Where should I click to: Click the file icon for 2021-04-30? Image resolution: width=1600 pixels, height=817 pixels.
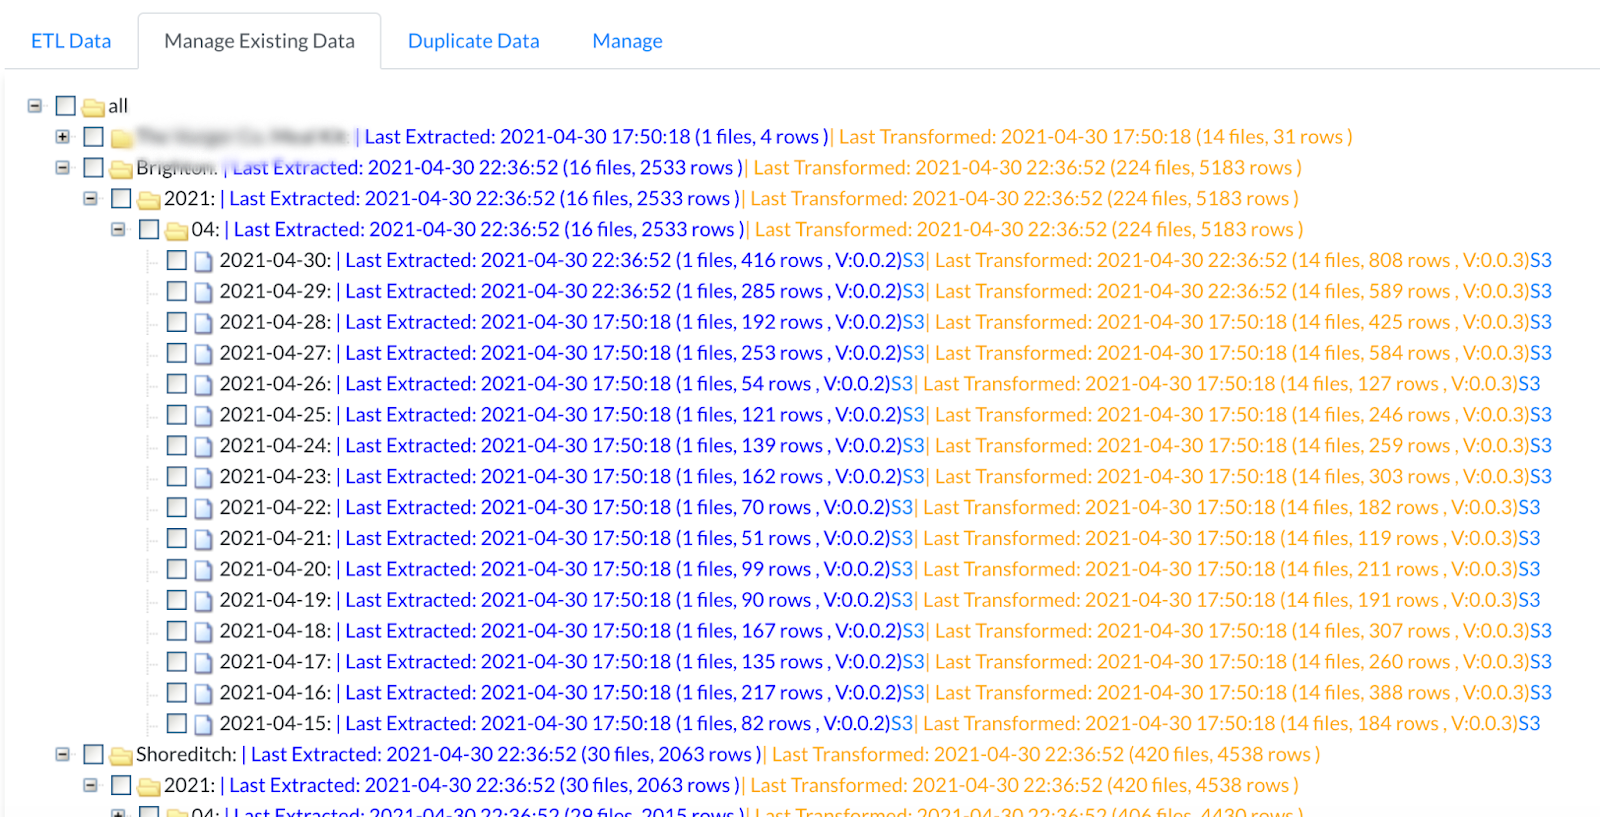point(203,262)
